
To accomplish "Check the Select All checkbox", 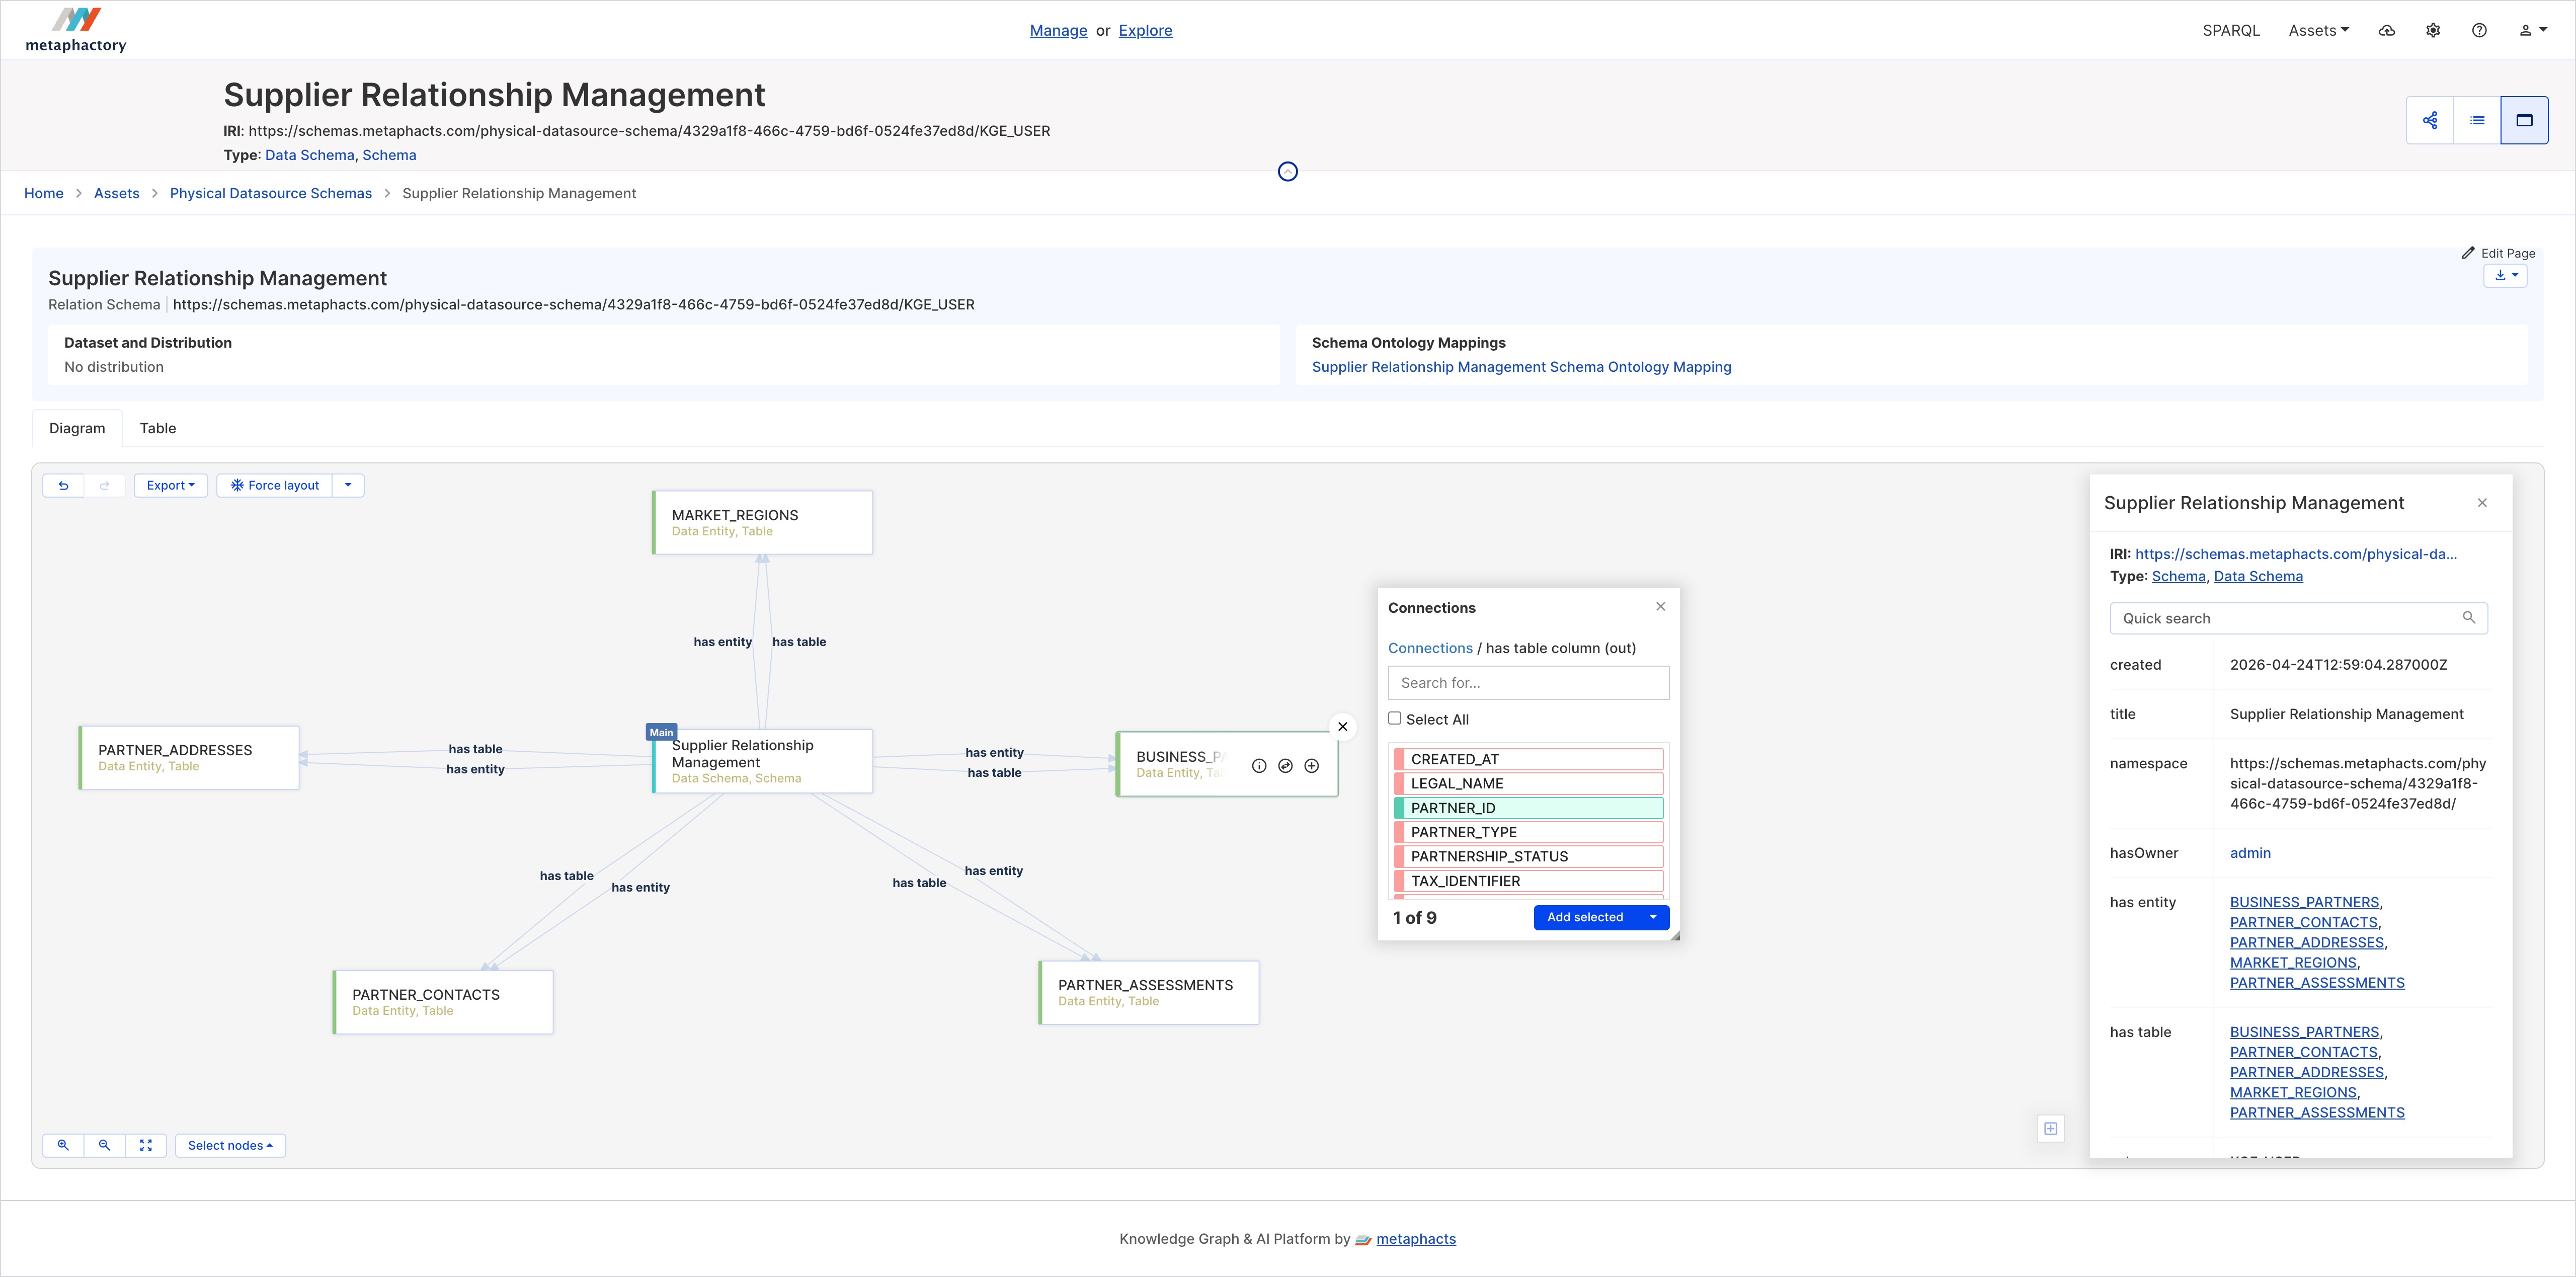I will [x=1395, y=718].
